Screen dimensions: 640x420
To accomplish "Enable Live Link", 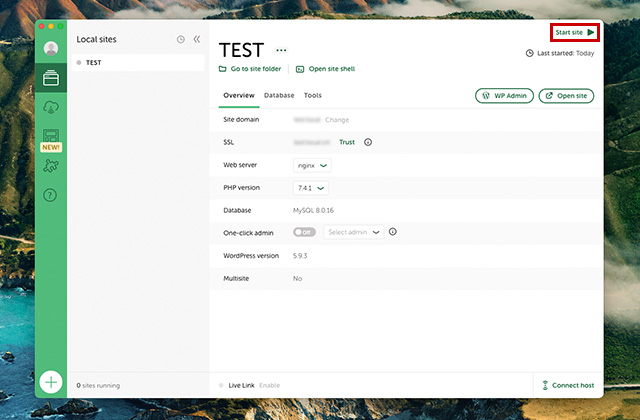I will point(270,385).
